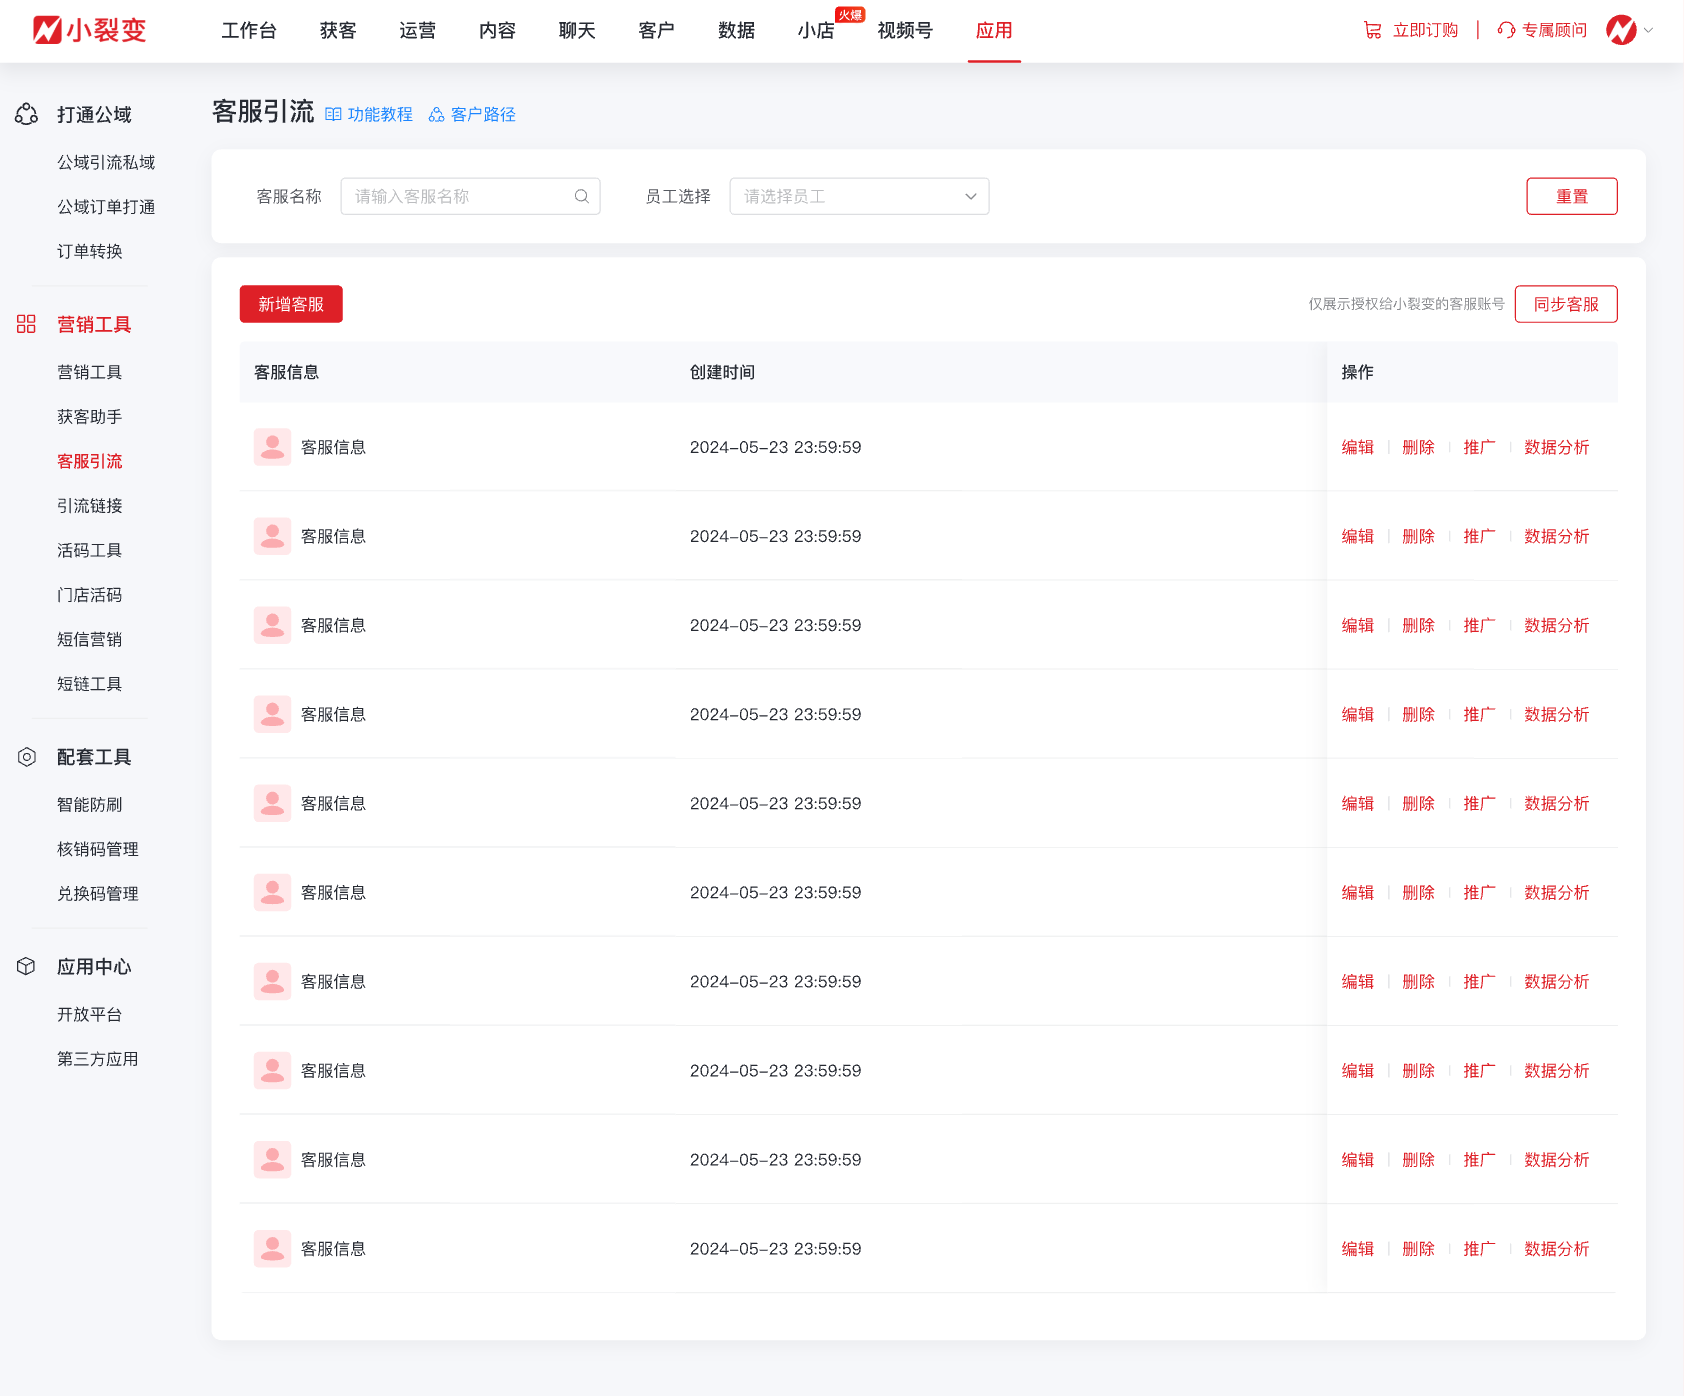
Task: Switch to the 数据 top navigation tab
Action: pyautogui.click(x=736, y=30)
